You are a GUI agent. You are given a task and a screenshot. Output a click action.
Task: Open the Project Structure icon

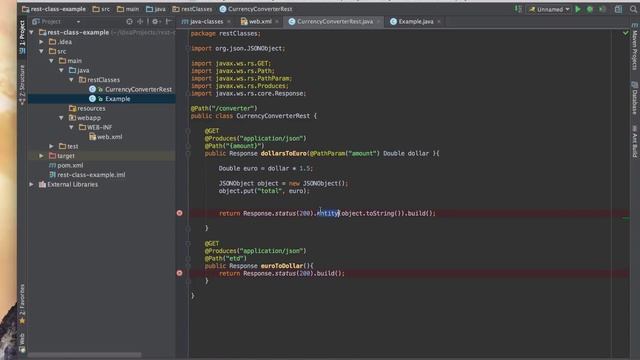[x=619, y=9]
